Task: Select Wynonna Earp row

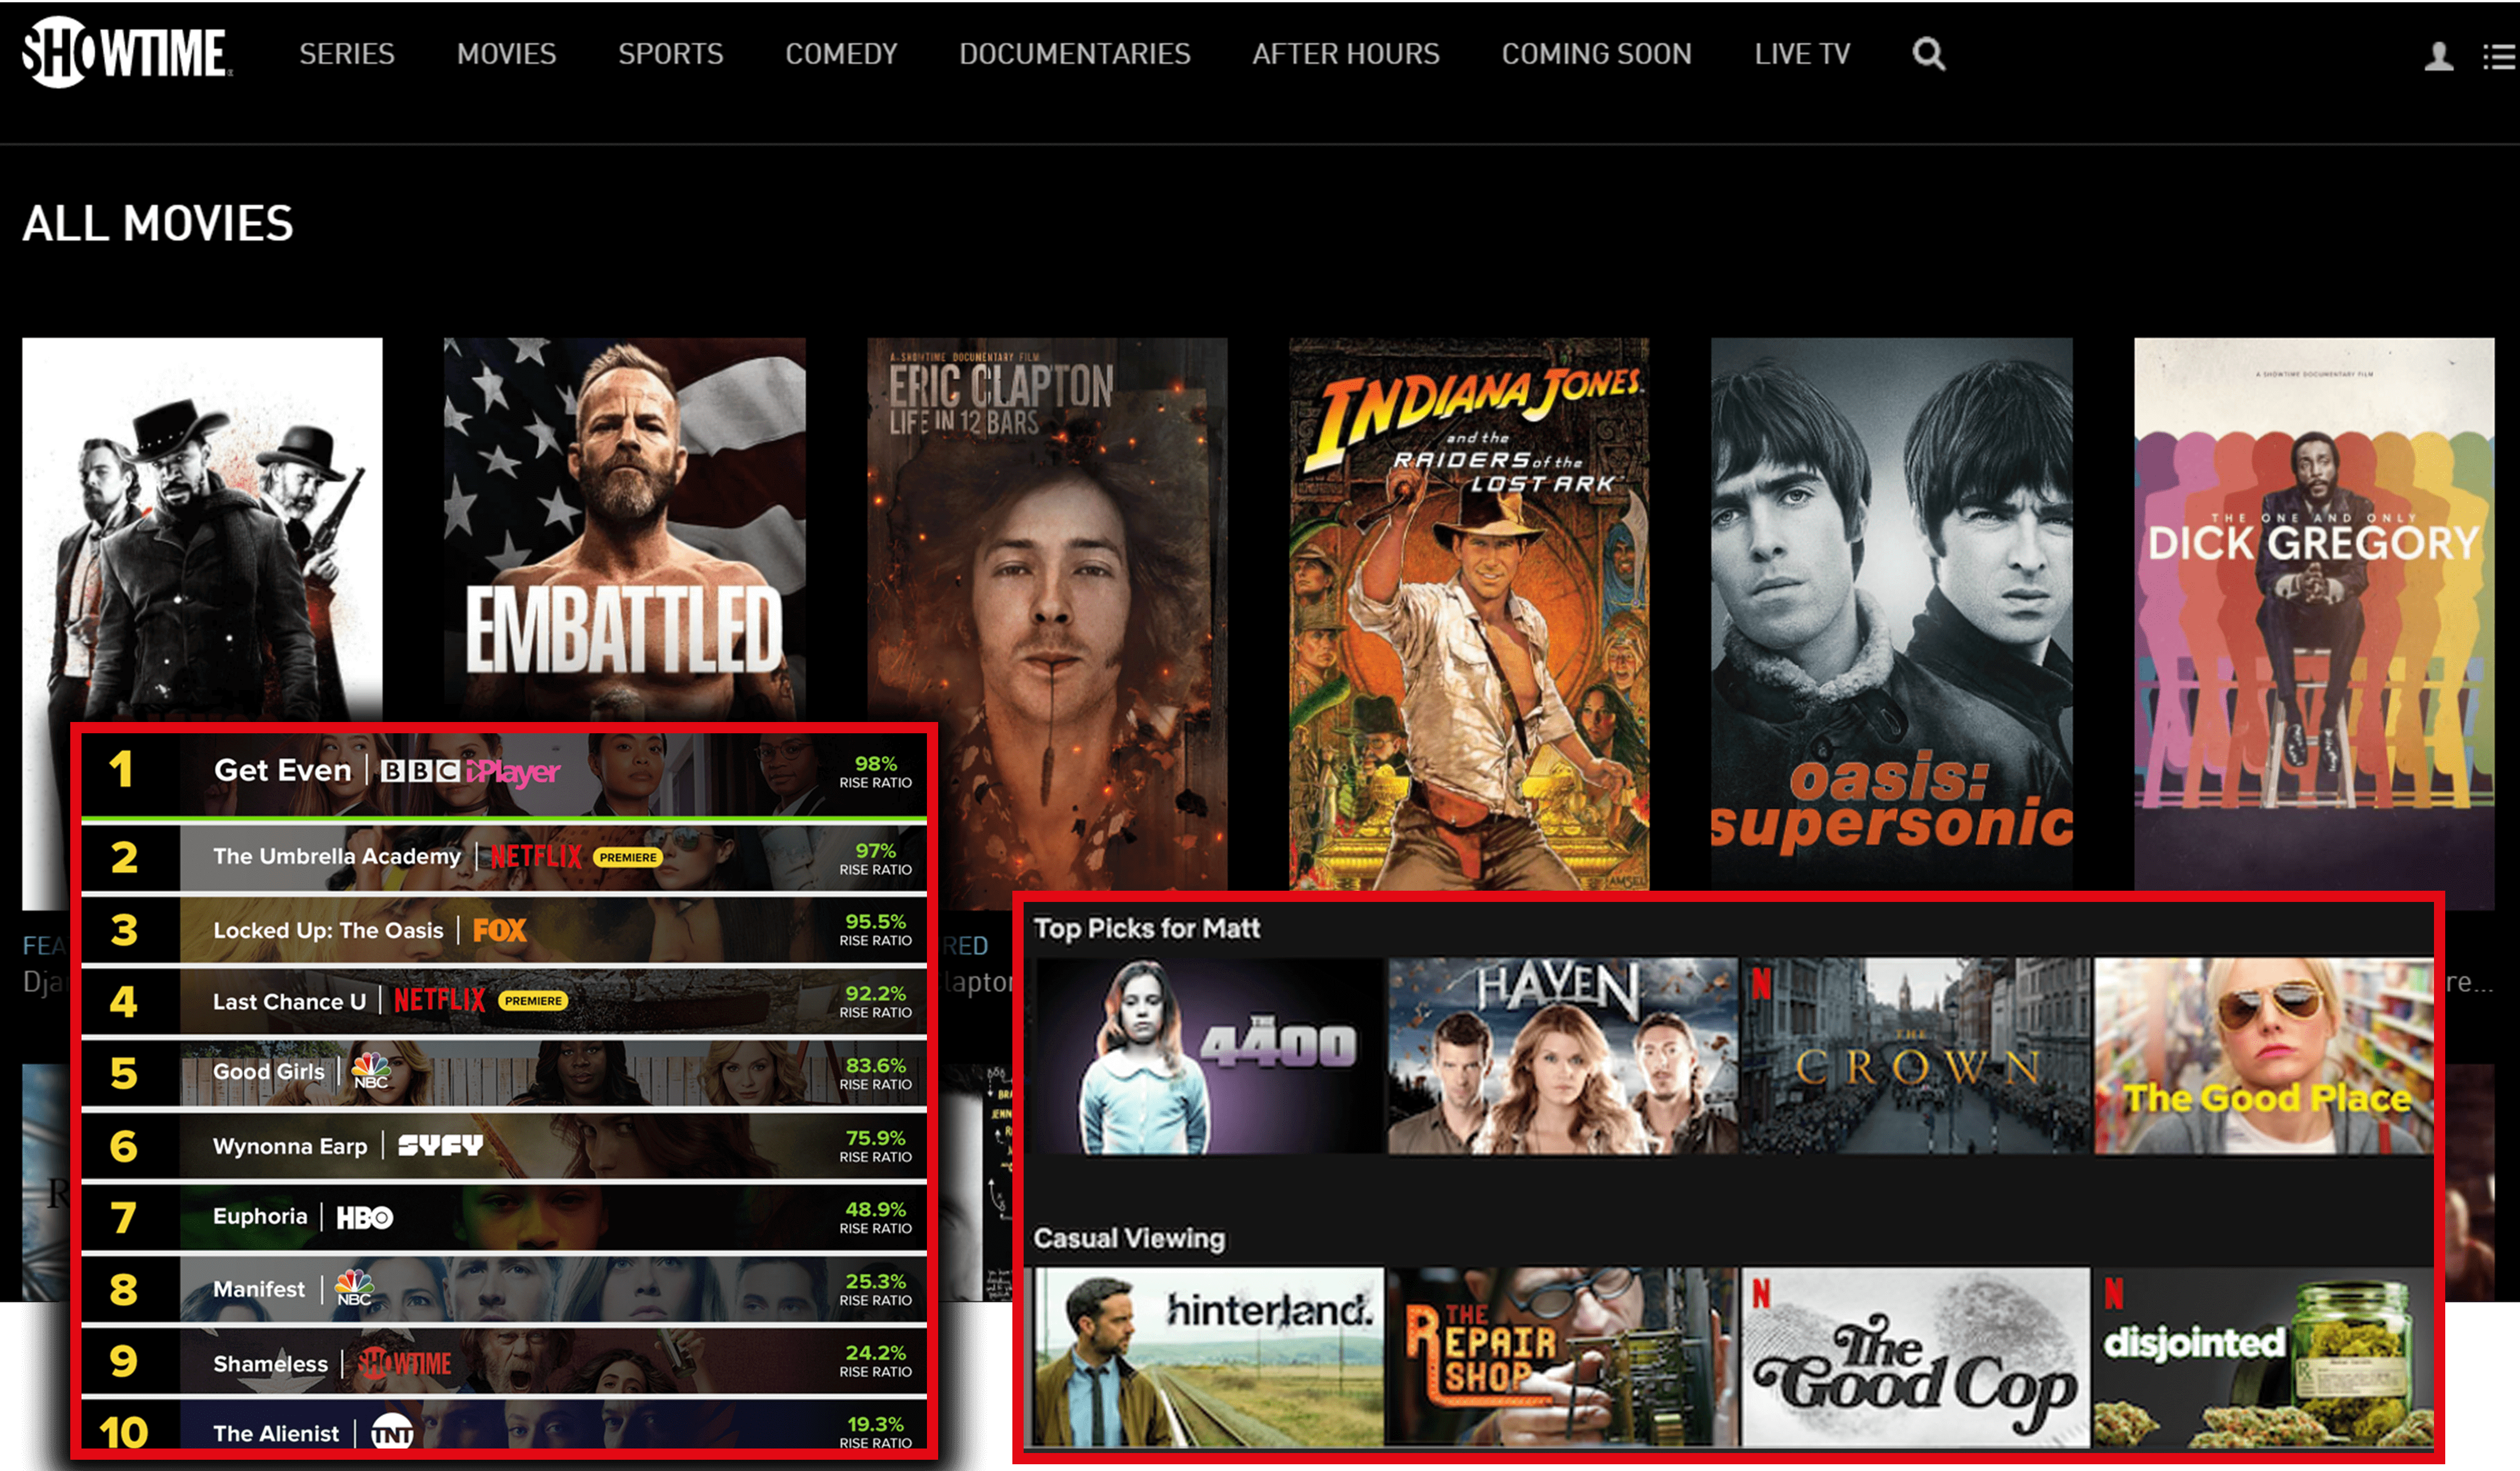Action: point(504,1145)
